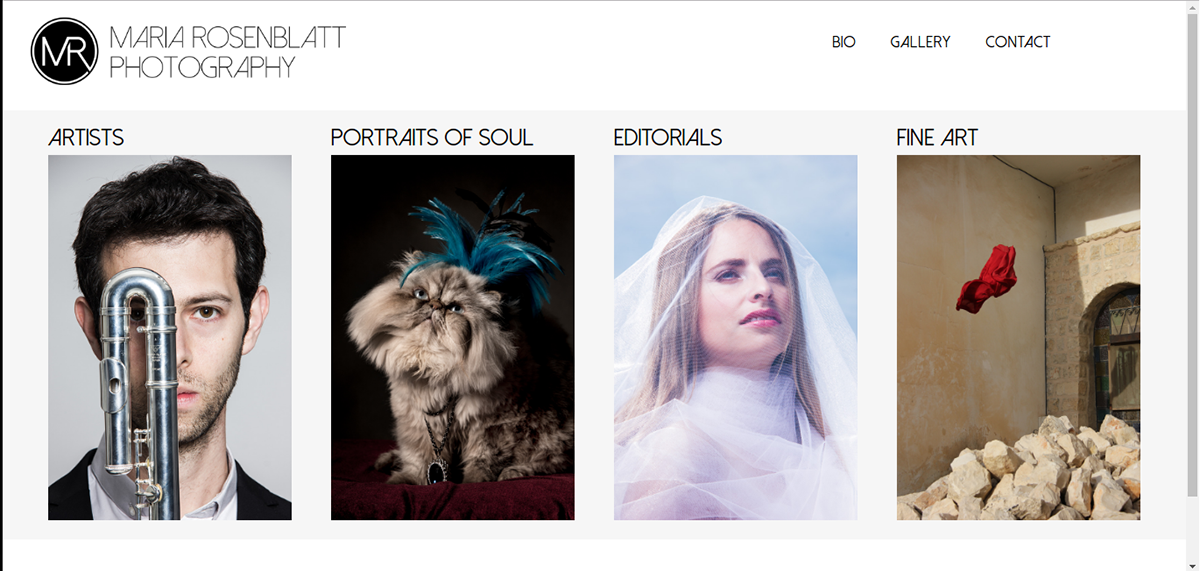Screen dimensions: 1200x571
Task: Open the GALLERY menu item
Action: coord(920,42)
